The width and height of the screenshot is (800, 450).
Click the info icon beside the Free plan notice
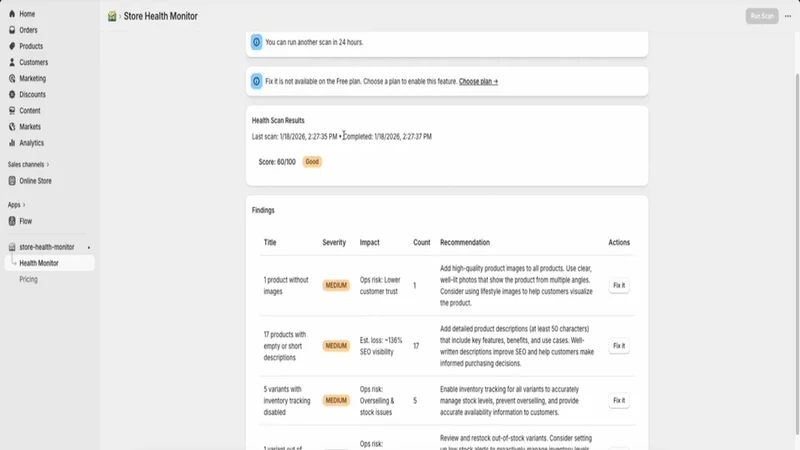pyautogui.click(x=257, y=81)
